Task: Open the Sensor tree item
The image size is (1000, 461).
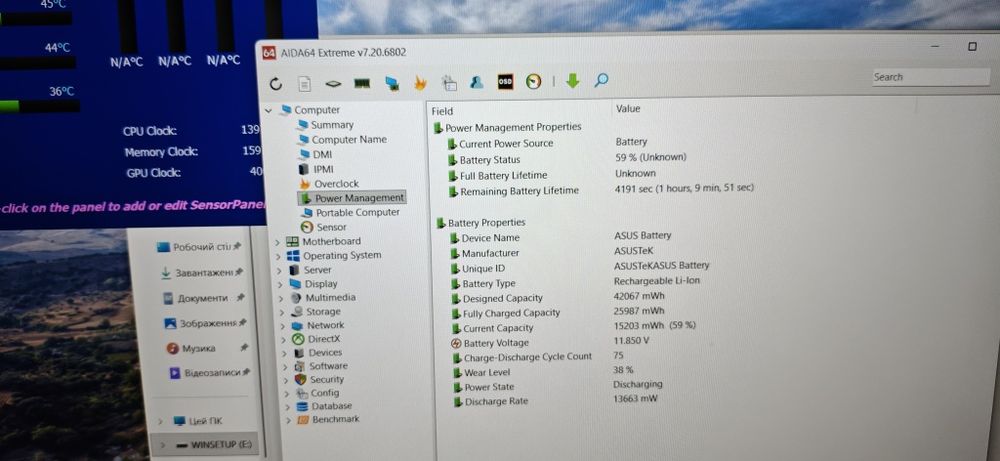Action: pyautogui.click(x=323, y=227)
